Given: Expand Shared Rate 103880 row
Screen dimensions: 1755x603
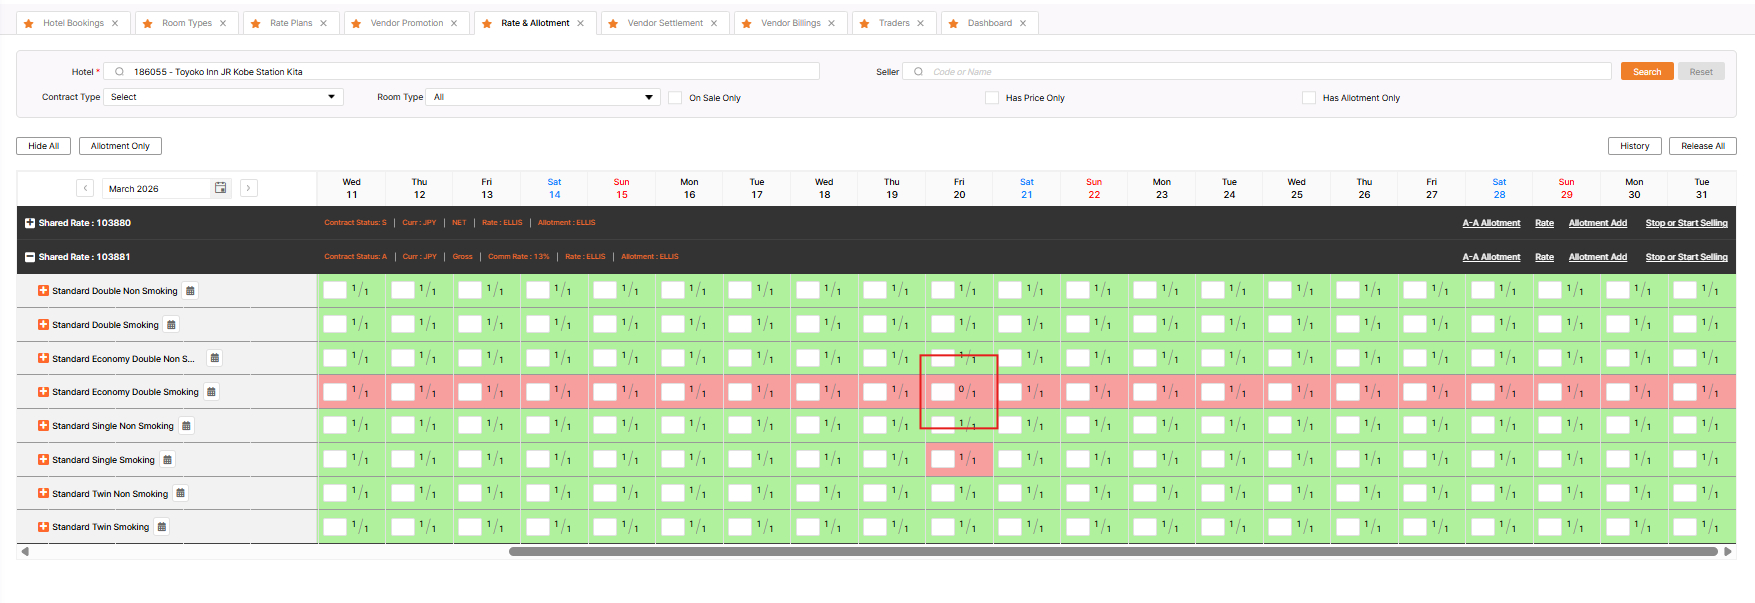Looking at the screenshot, I should 30,223.
